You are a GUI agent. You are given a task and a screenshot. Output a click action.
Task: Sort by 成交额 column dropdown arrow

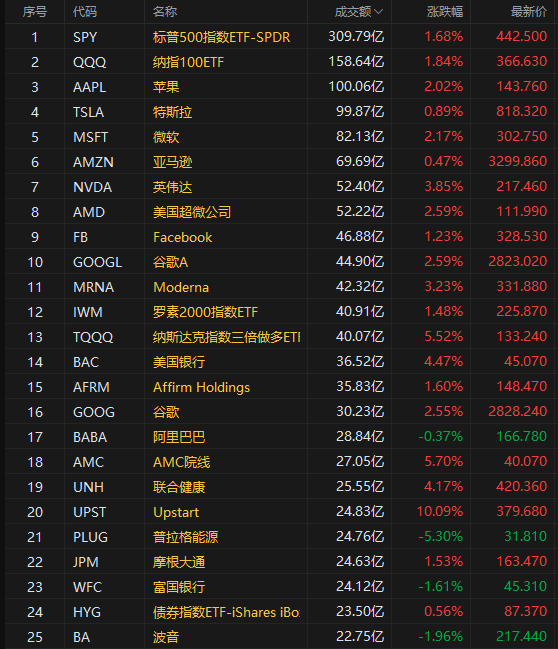point(378,12)
